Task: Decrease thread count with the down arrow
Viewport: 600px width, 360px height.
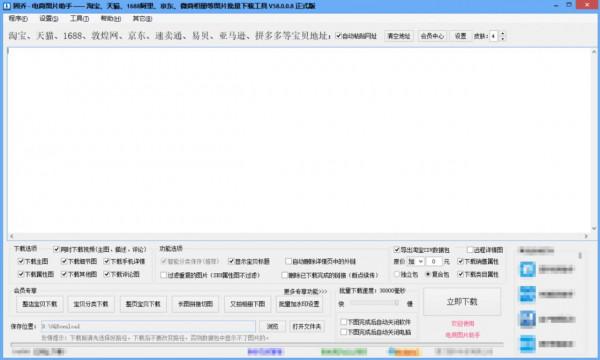Action: click(x=502, y=38)
